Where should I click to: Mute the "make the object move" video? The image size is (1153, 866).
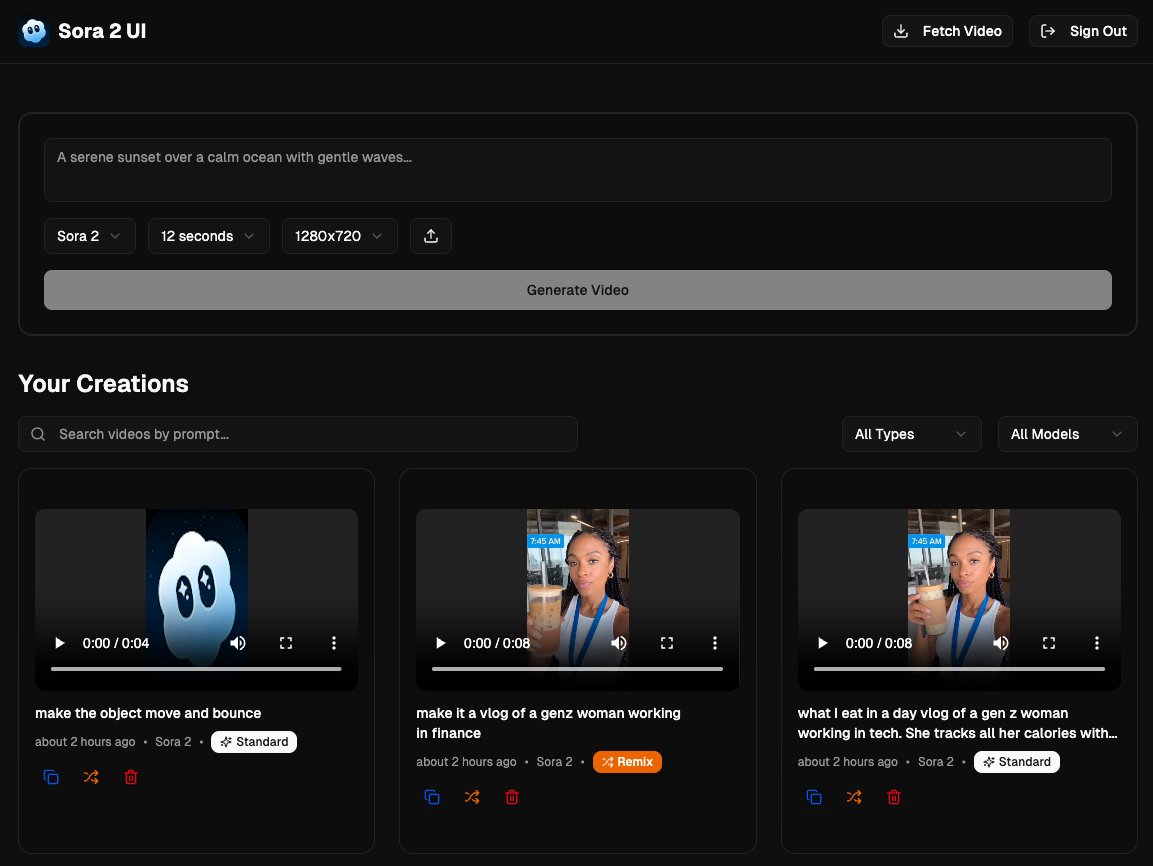(238, 643)
